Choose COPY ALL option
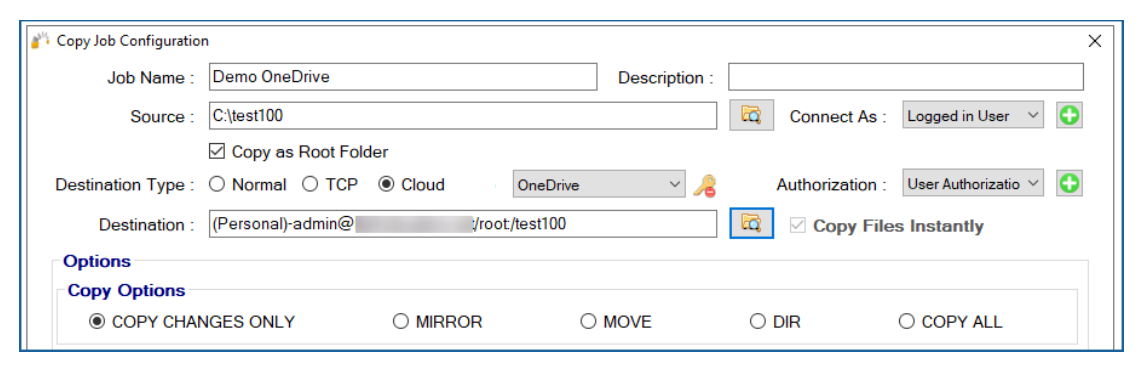1143x371 pixels. click(x=906, y=321)
